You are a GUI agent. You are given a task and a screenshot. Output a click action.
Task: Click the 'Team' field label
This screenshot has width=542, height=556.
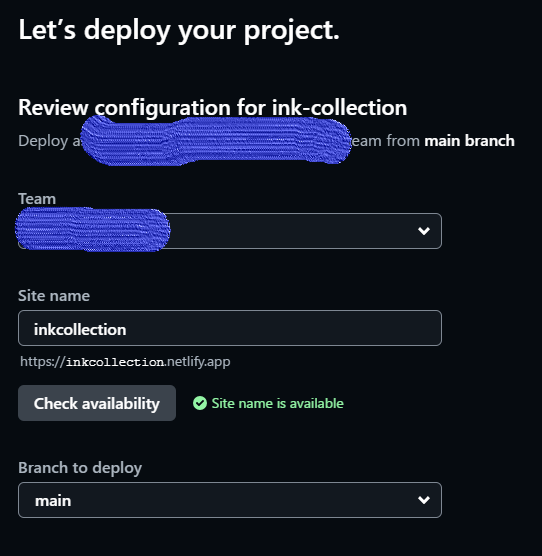coord(37,199)
